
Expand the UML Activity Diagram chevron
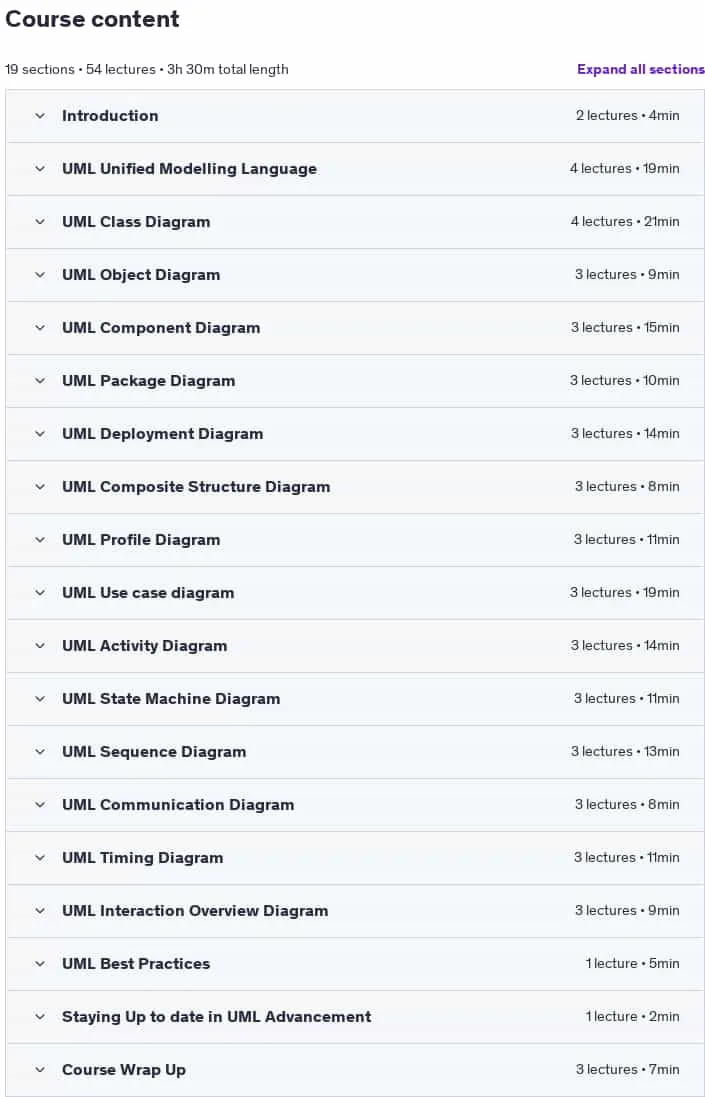pyautogui.click(x=40, y=646)
